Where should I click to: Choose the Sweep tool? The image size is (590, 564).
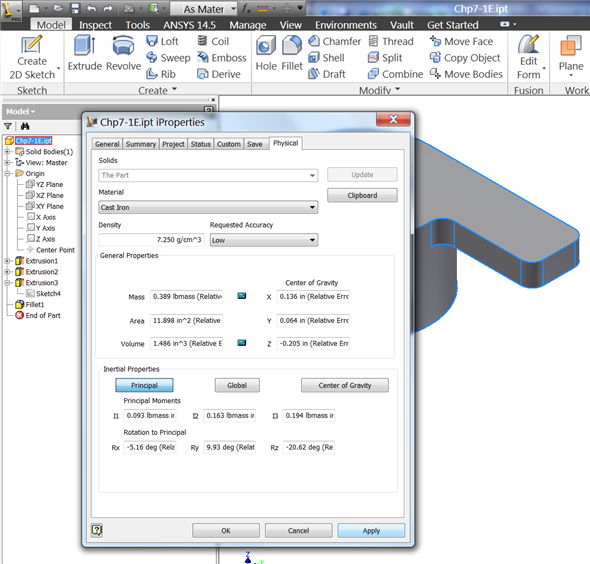pos(168,58)
